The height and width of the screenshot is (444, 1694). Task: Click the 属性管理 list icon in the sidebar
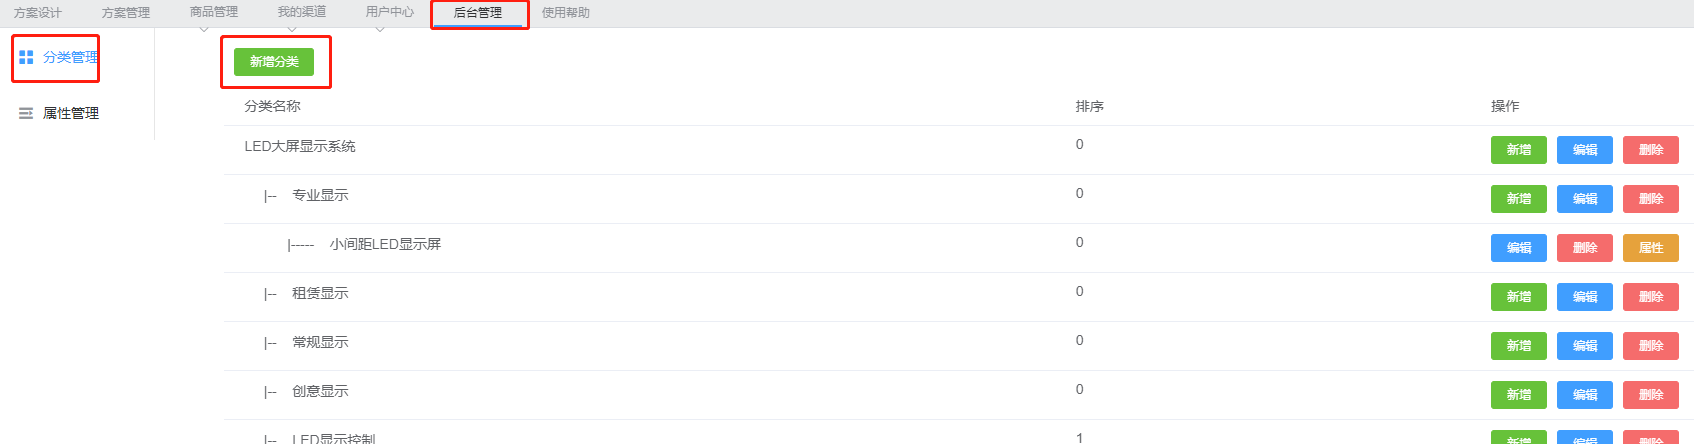26,114
